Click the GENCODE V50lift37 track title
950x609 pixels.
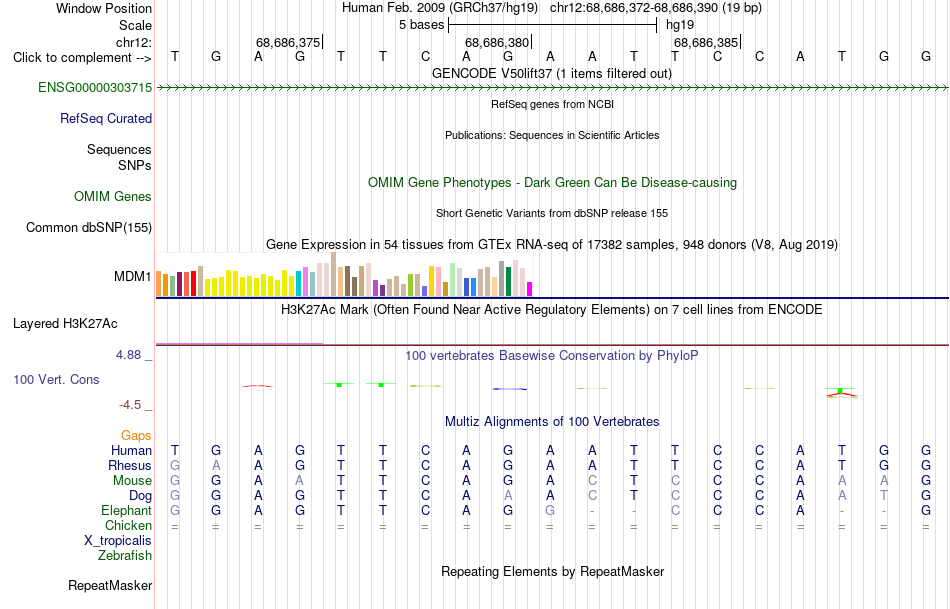point(552,73)
